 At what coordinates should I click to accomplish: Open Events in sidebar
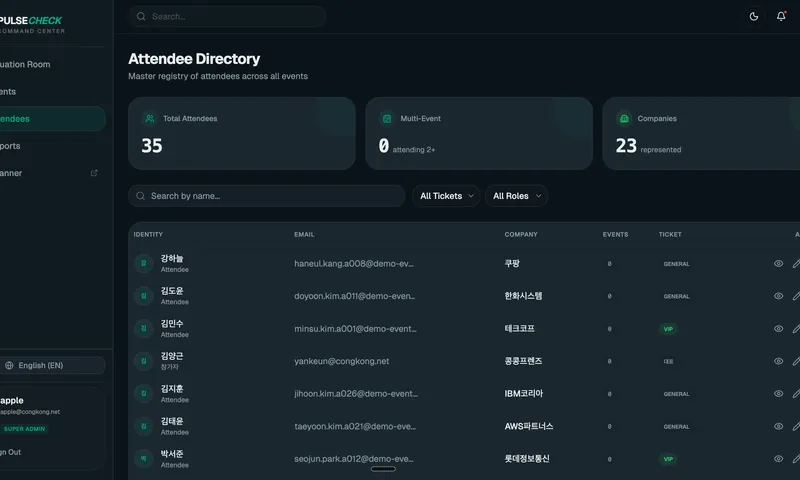coord(52,91)
